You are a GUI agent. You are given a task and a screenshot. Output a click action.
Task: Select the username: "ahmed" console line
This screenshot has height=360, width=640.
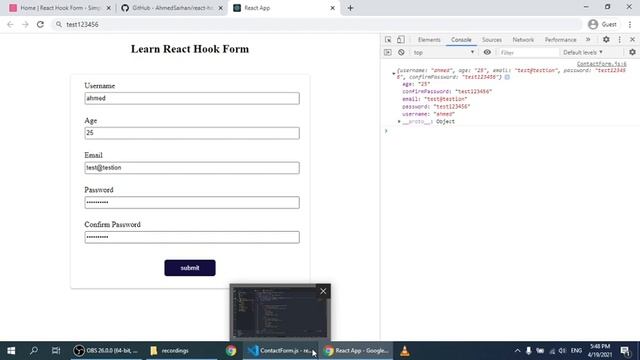pos(428,114)
